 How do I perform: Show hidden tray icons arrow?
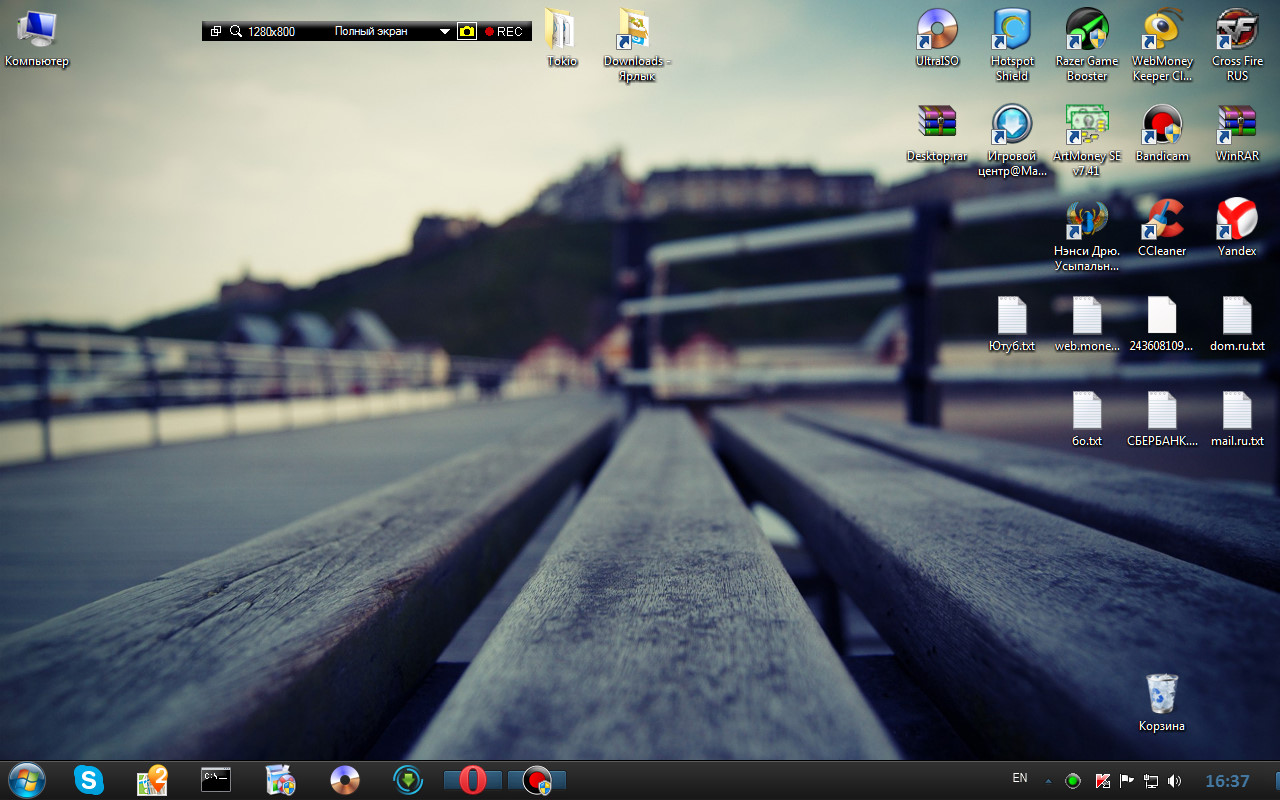(x=1048, y=781)
